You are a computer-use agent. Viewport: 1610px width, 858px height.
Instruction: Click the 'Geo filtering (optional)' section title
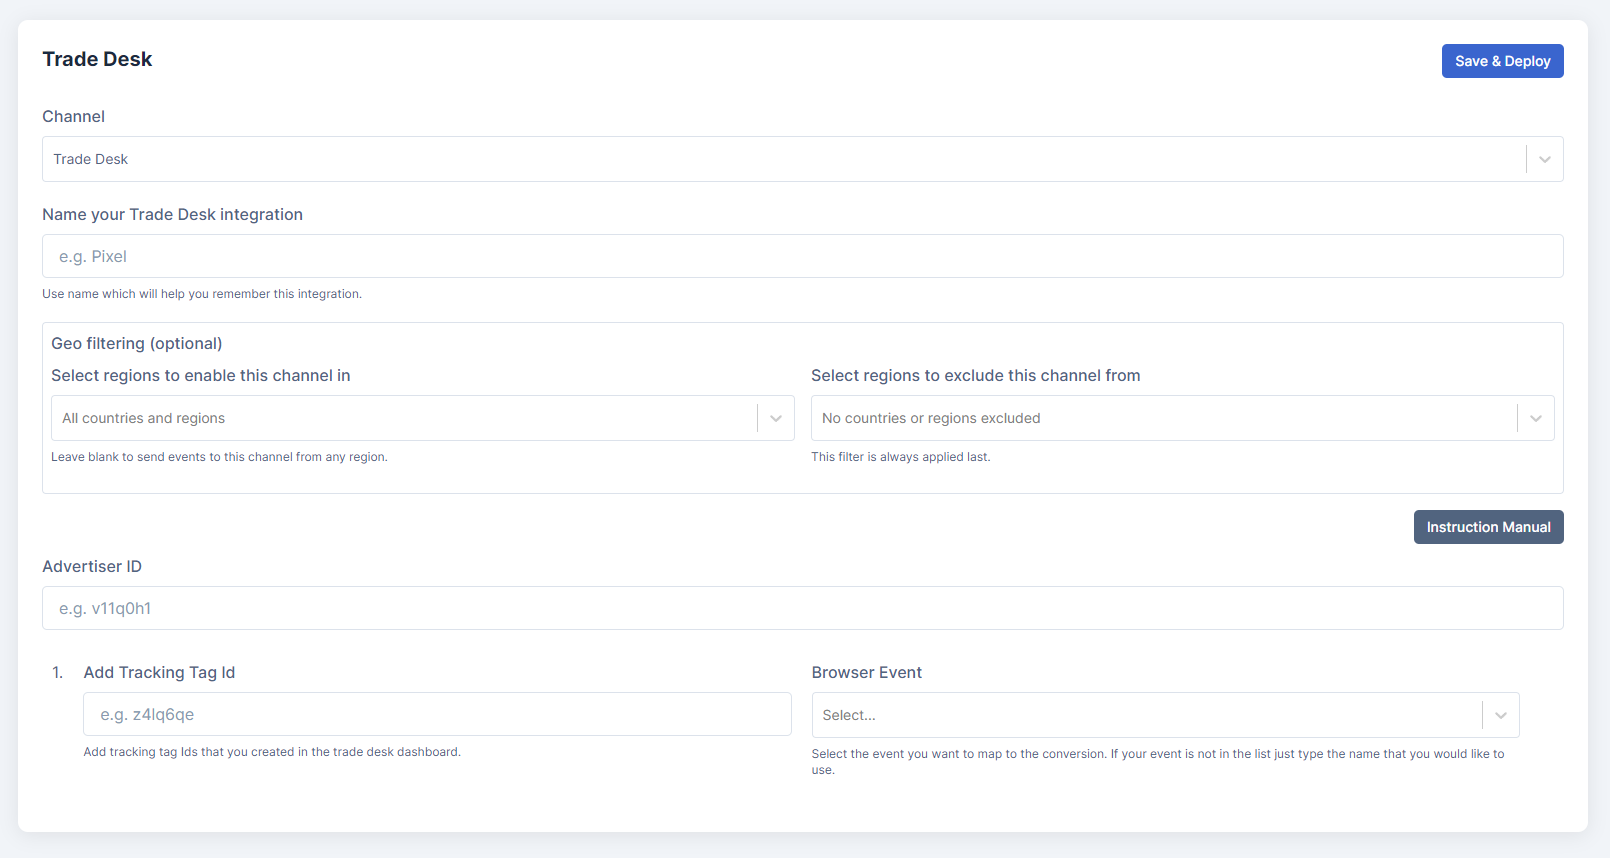pos(137,344)
